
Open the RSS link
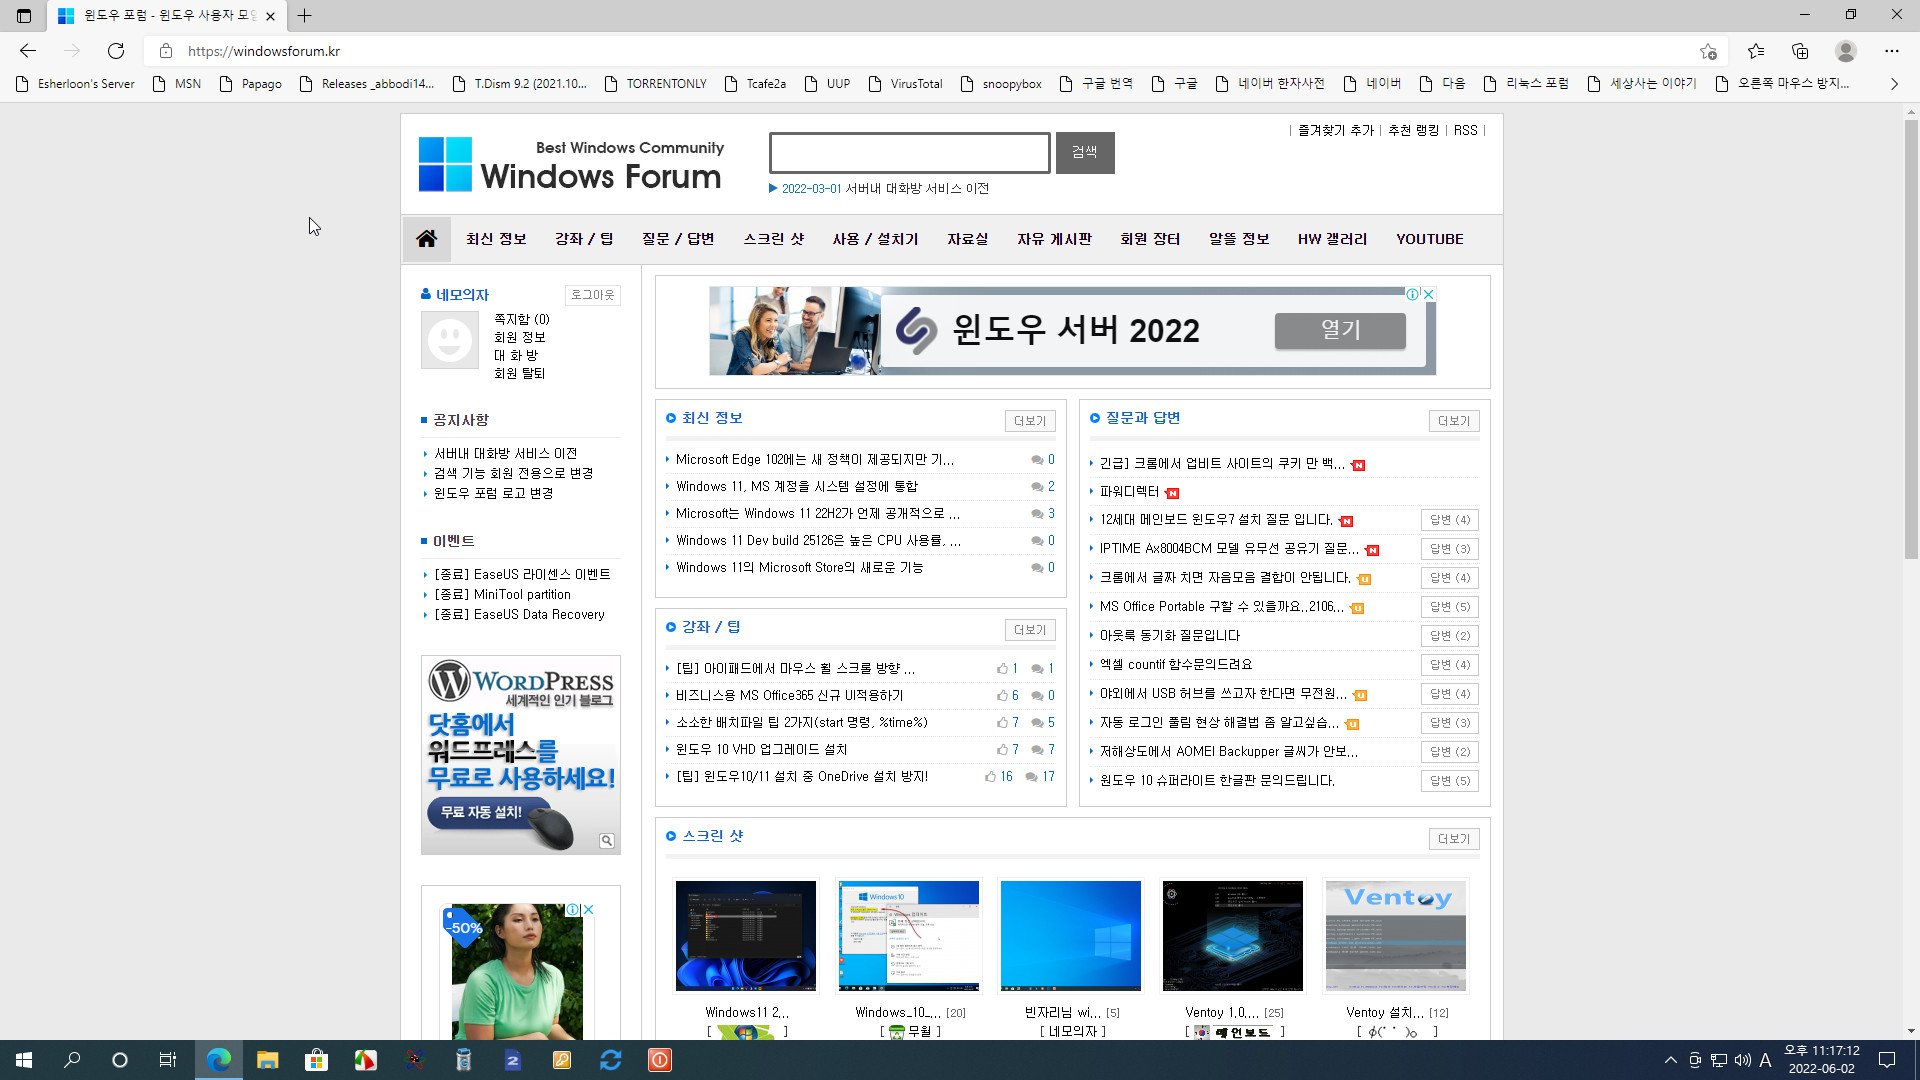point(1465,131)
